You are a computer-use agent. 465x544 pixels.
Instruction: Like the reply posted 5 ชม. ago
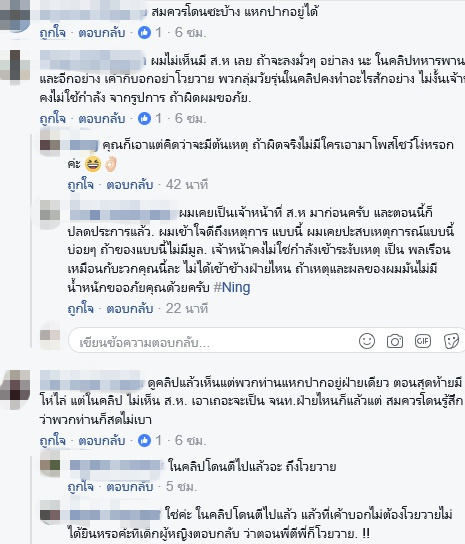click(x=81, y=487)
